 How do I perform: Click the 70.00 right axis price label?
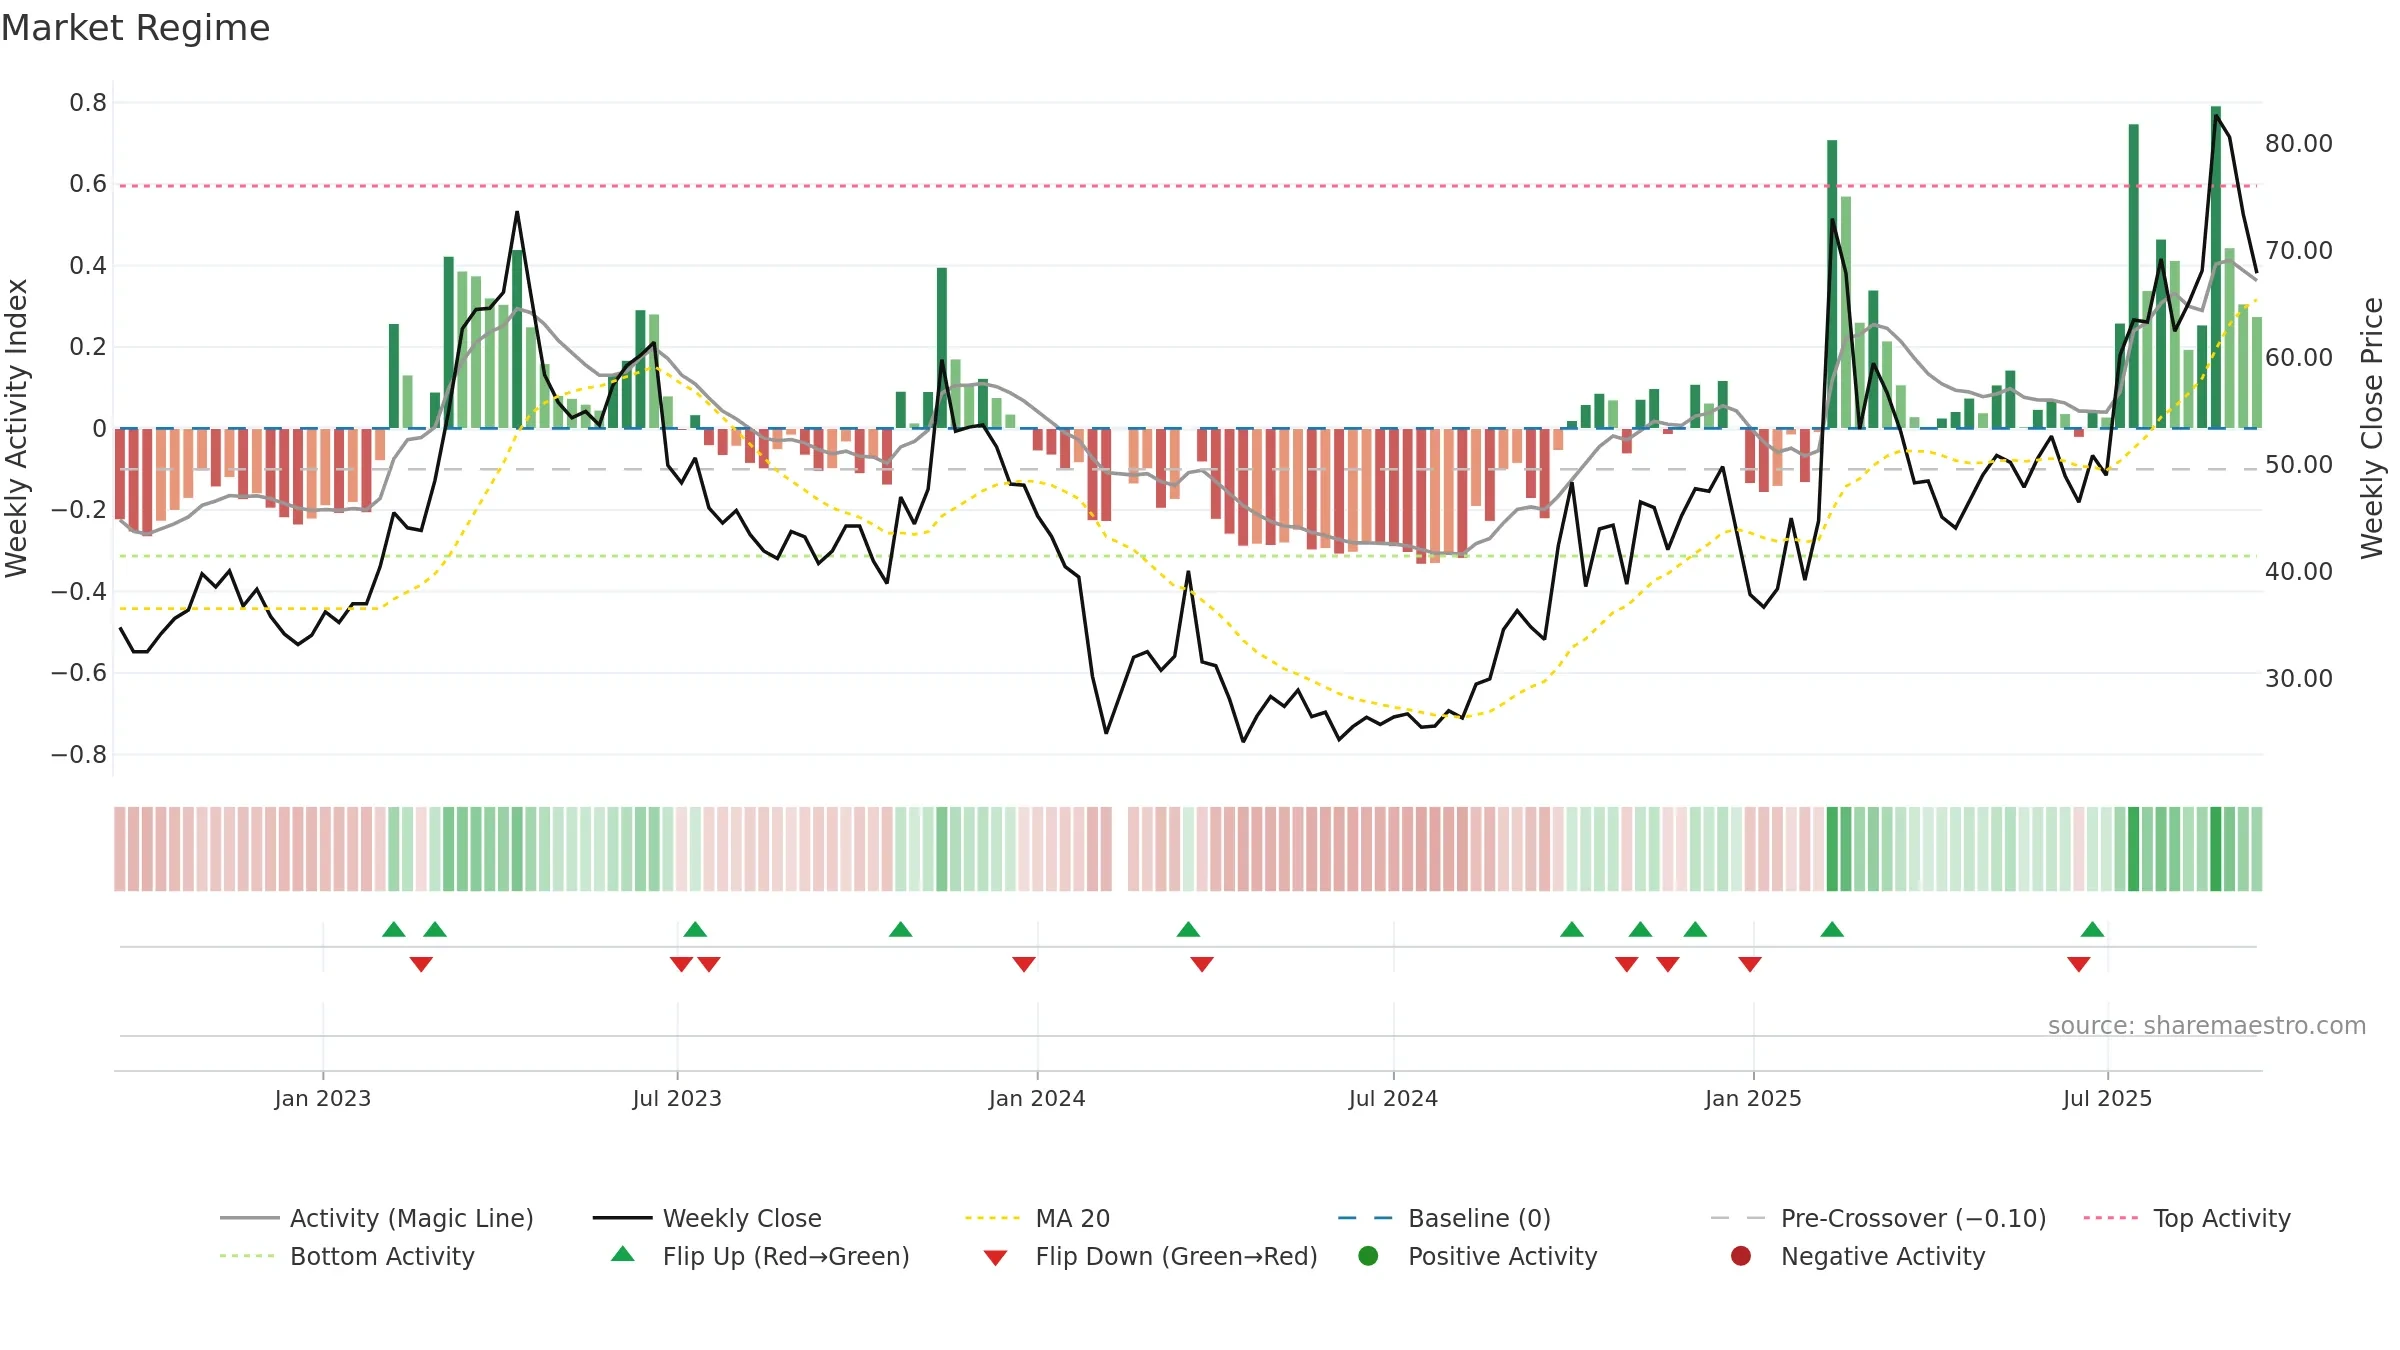2298,250
